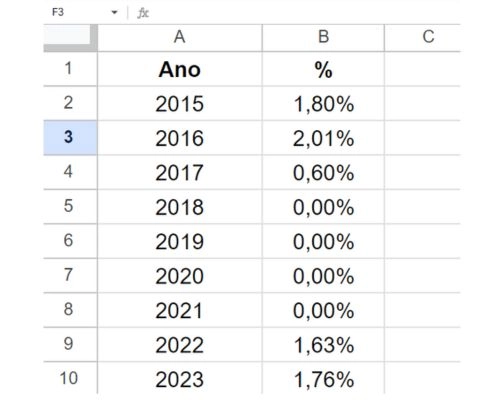Select row 10 header
Viewport: 500px width, 400px height.
pos(70,378)
